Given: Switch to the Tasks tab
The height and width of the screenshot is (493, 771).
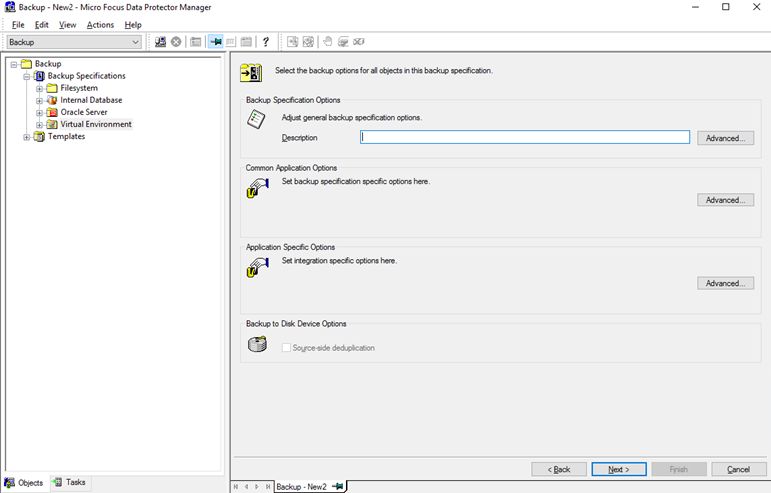Looking at the screenshot, I should tap(70, 482).
